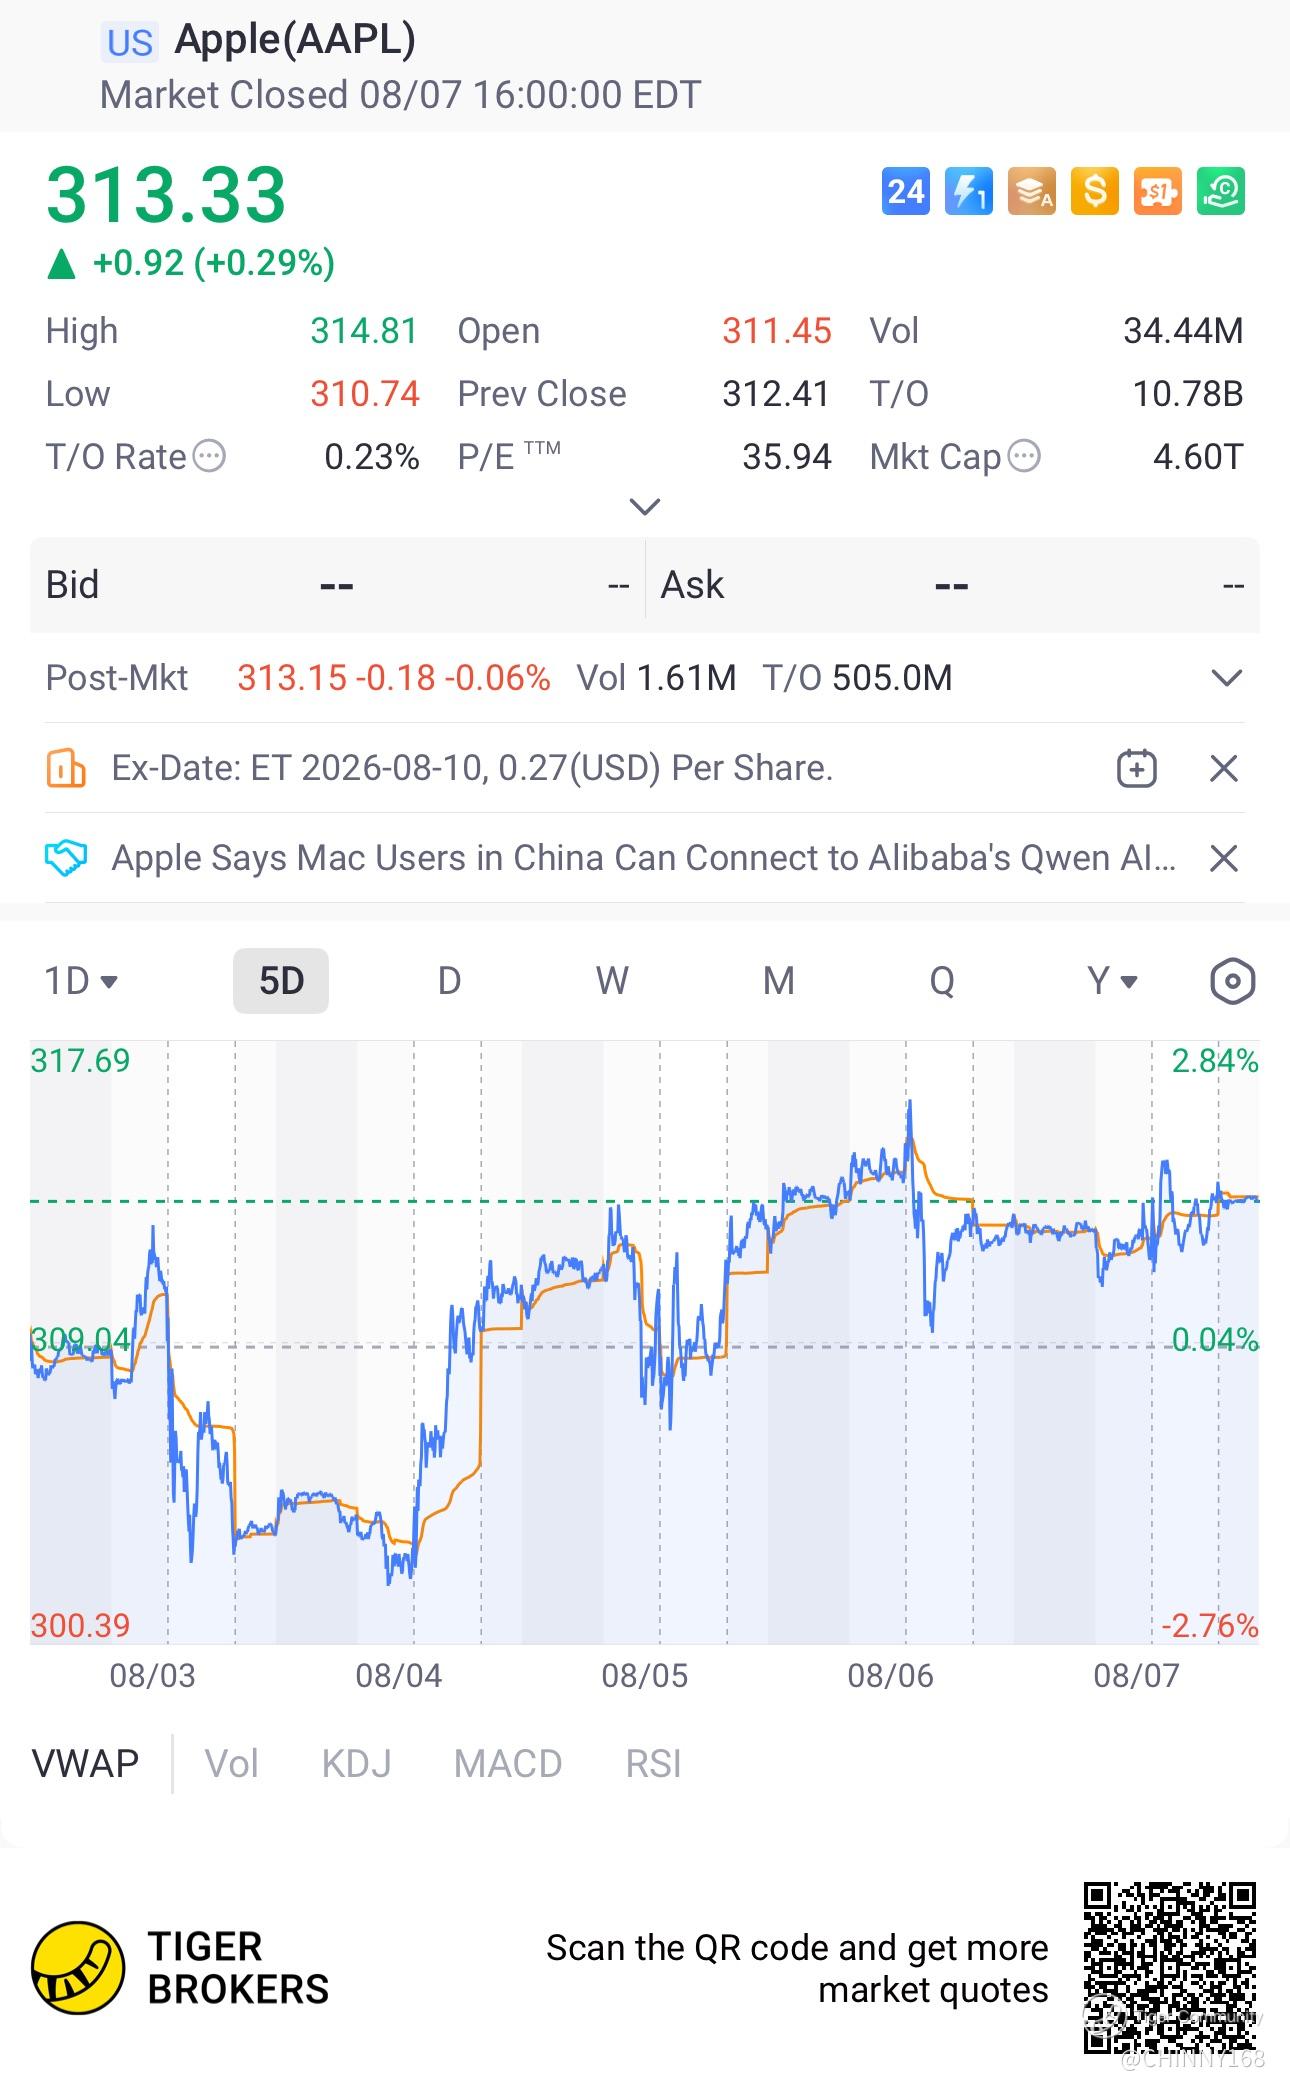The width and height of the screenshot is (1290, 2088).
Task: Open the 1D timeframe dropdown
Action: (x=81, y=981)
